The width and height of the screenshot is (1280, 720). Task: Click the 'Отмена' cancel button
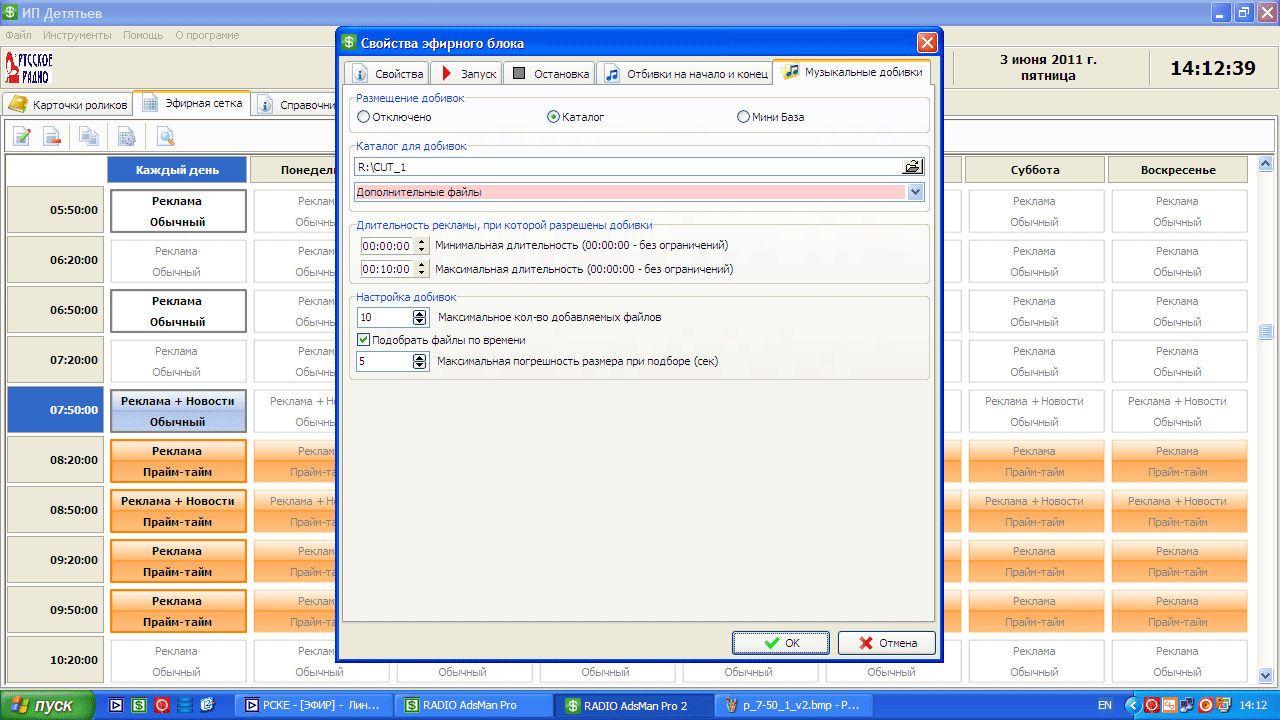[x=886, y=643]
